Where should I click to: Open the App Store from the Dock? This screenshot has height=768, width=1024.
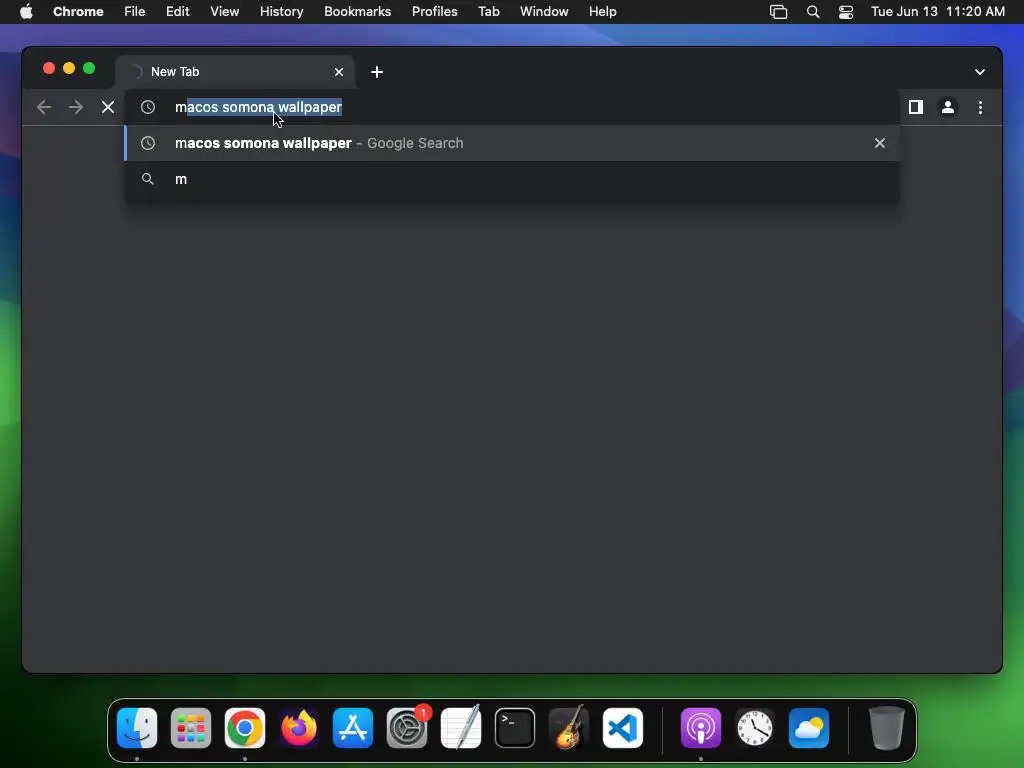tap(353, 728)
